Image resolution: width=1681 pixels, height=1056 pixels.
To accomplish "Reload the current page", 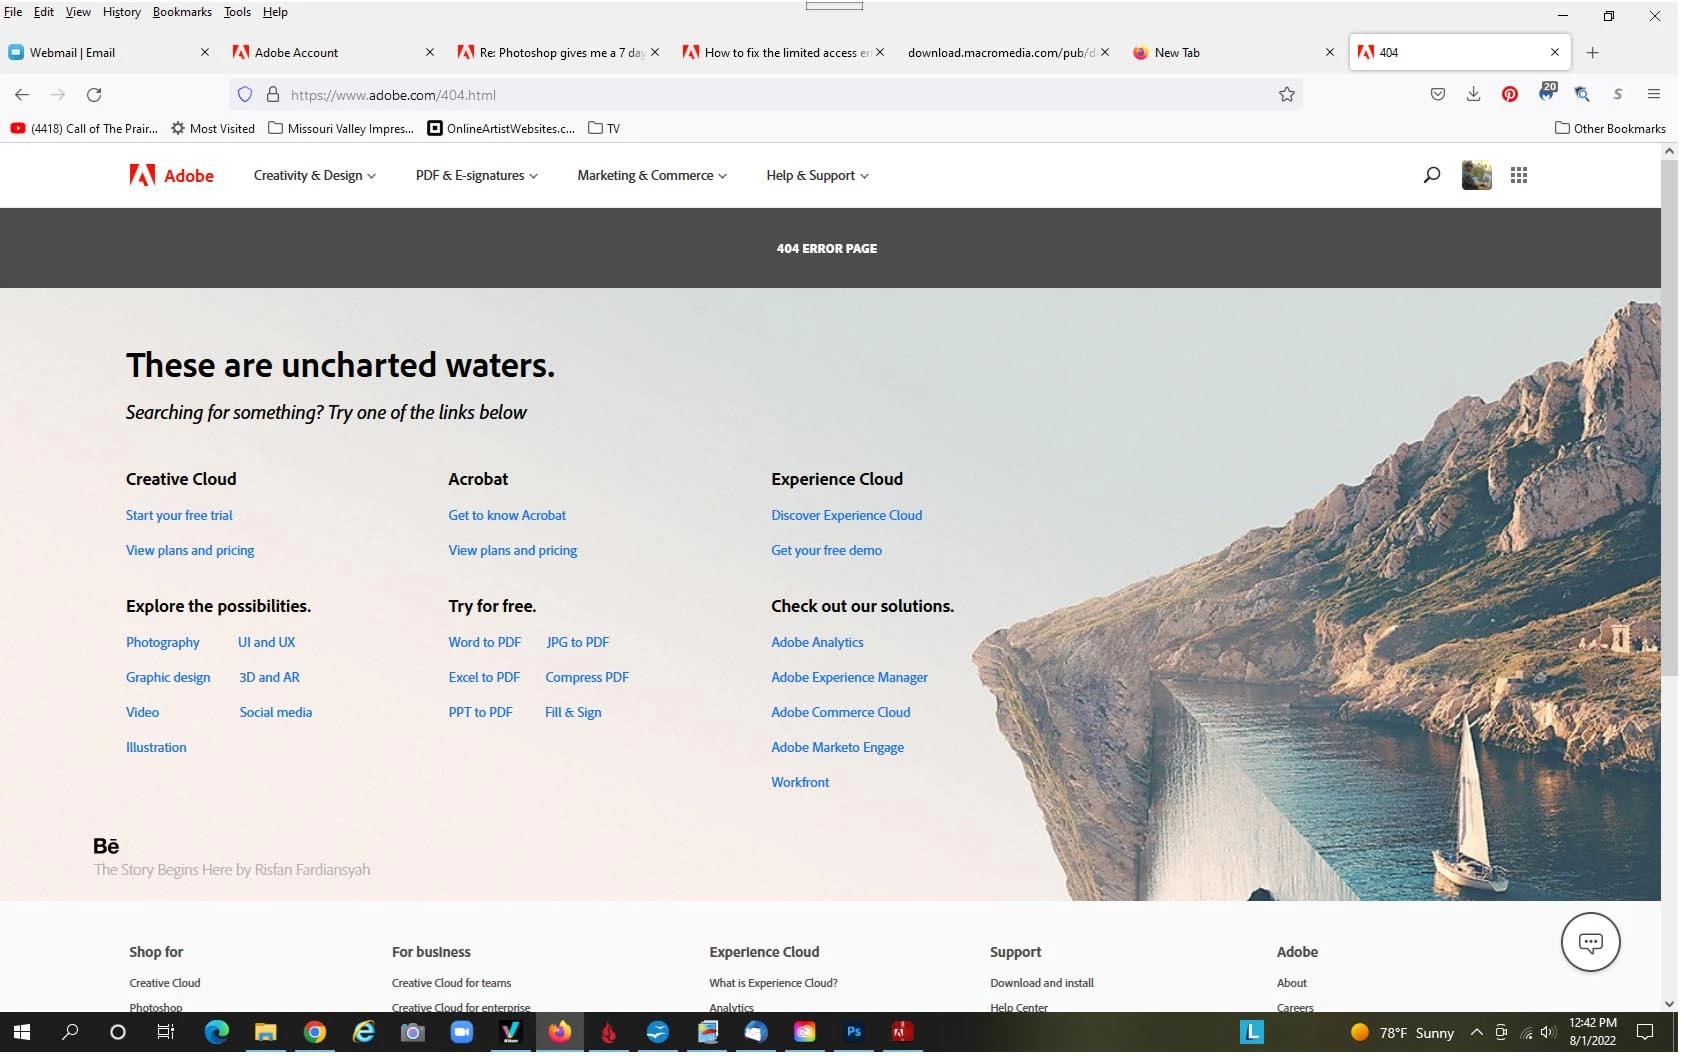I will click(94, 95).
